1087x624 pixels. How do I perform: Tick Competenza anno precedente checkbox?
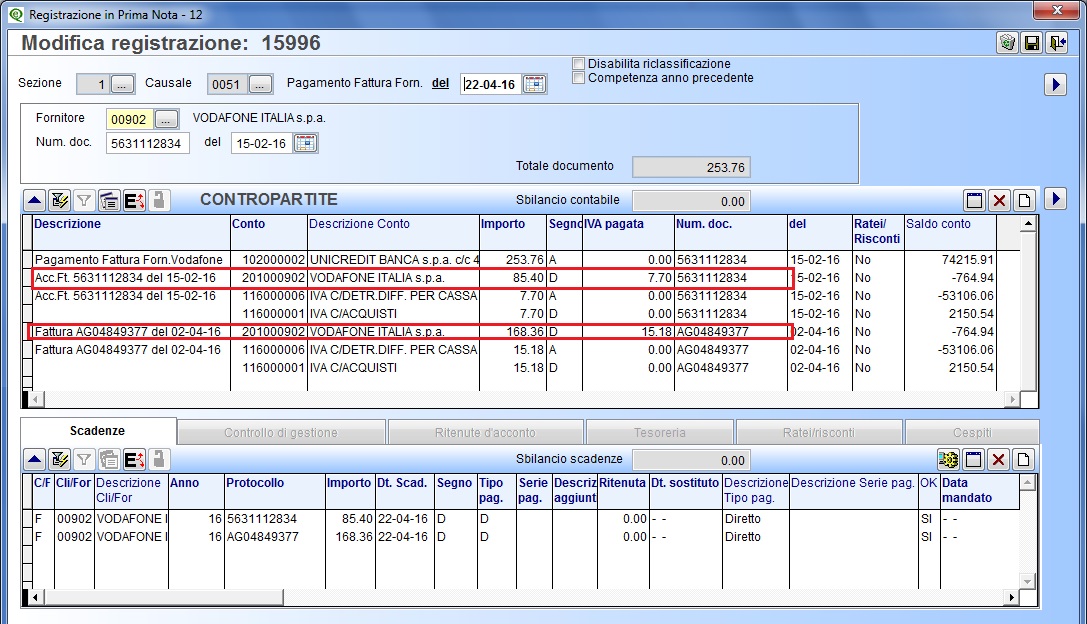[579, 78]
